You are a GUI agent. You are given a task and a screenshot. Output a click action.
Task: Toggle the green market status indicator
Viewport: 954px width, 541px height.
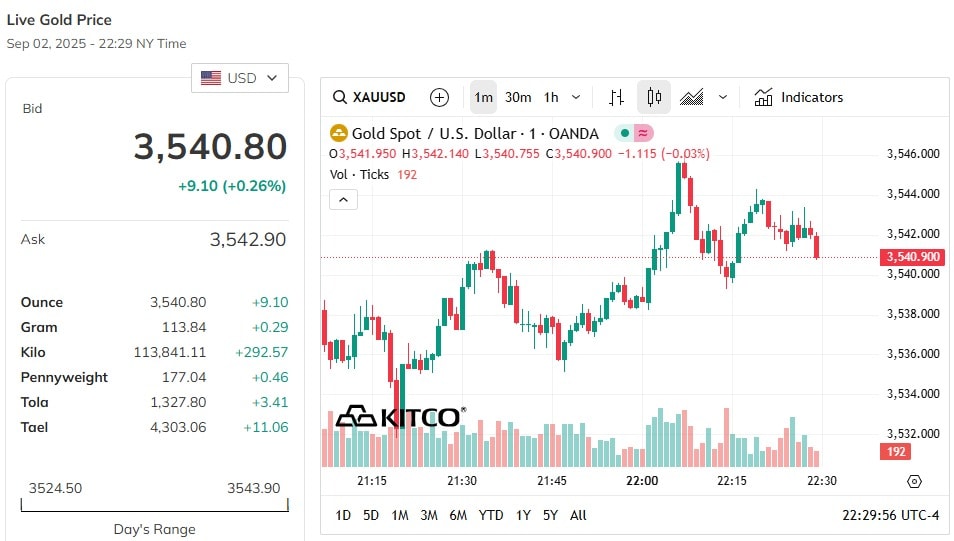pyautogui.click(x=624, y=133)
